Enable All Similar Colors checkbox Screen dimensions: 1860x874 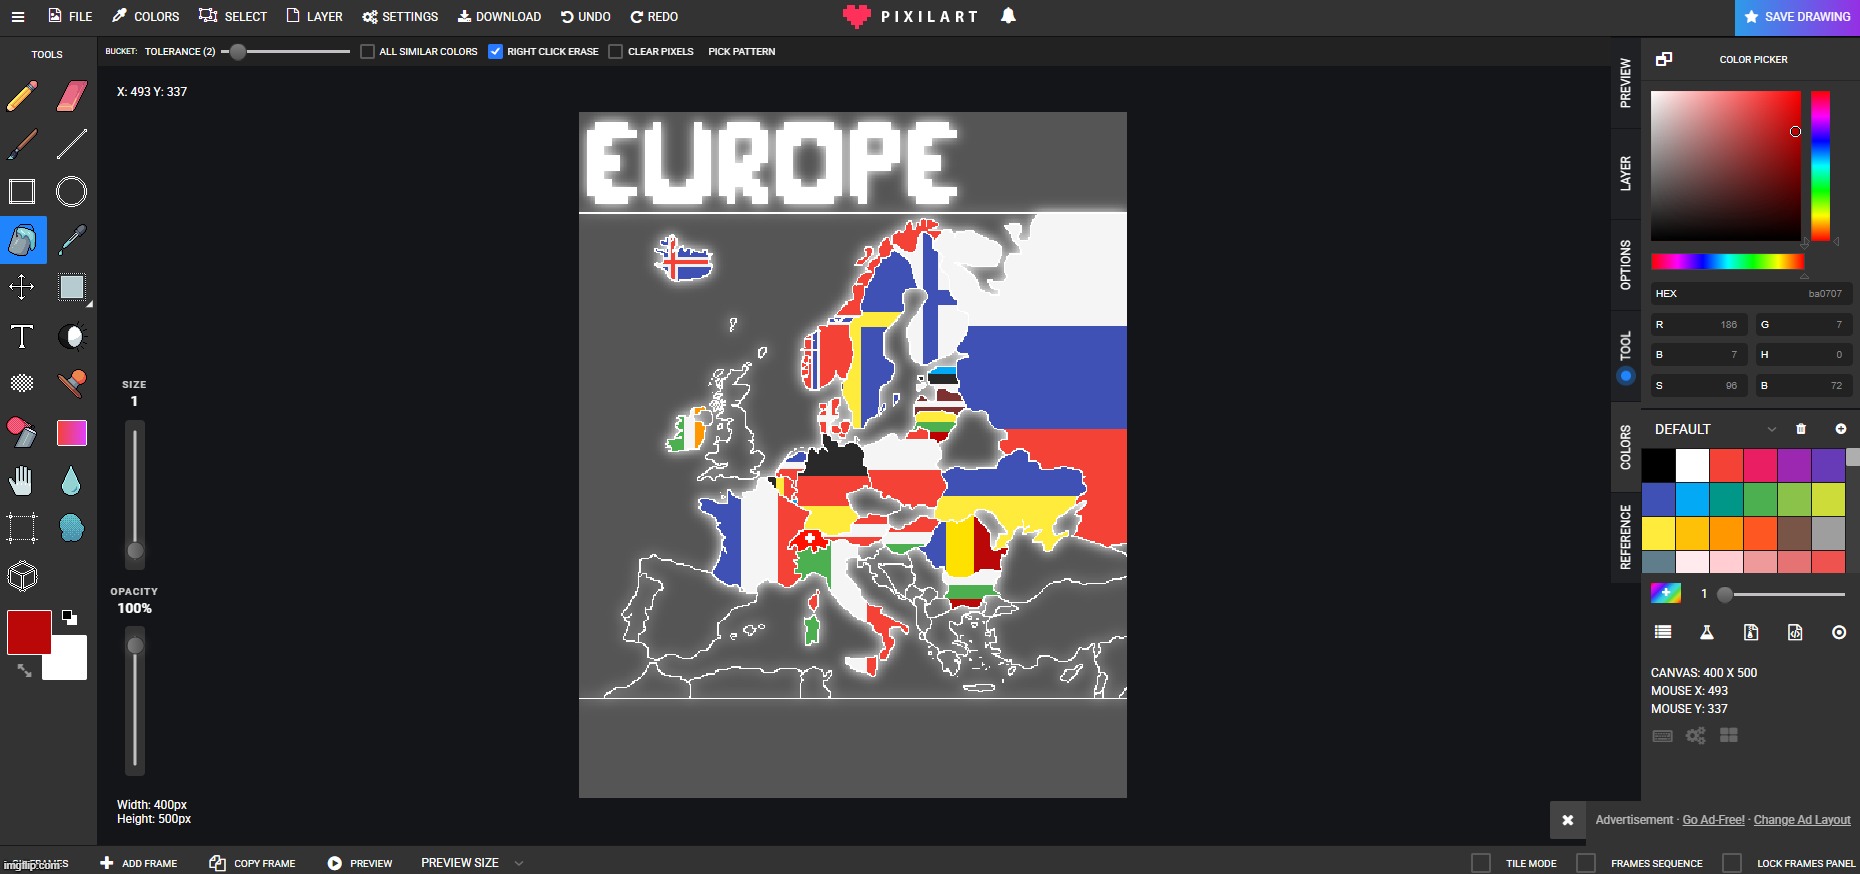pyautogui.click(x=367, y=52)
